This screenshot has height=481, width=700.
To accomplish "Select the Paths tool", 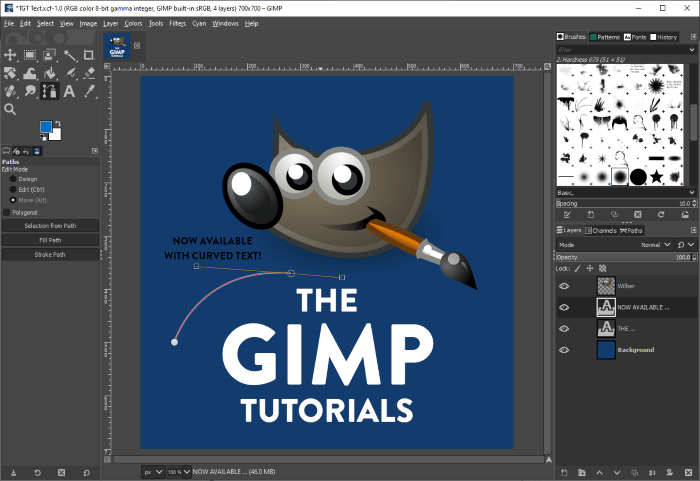I will click(x=50, y=91).
